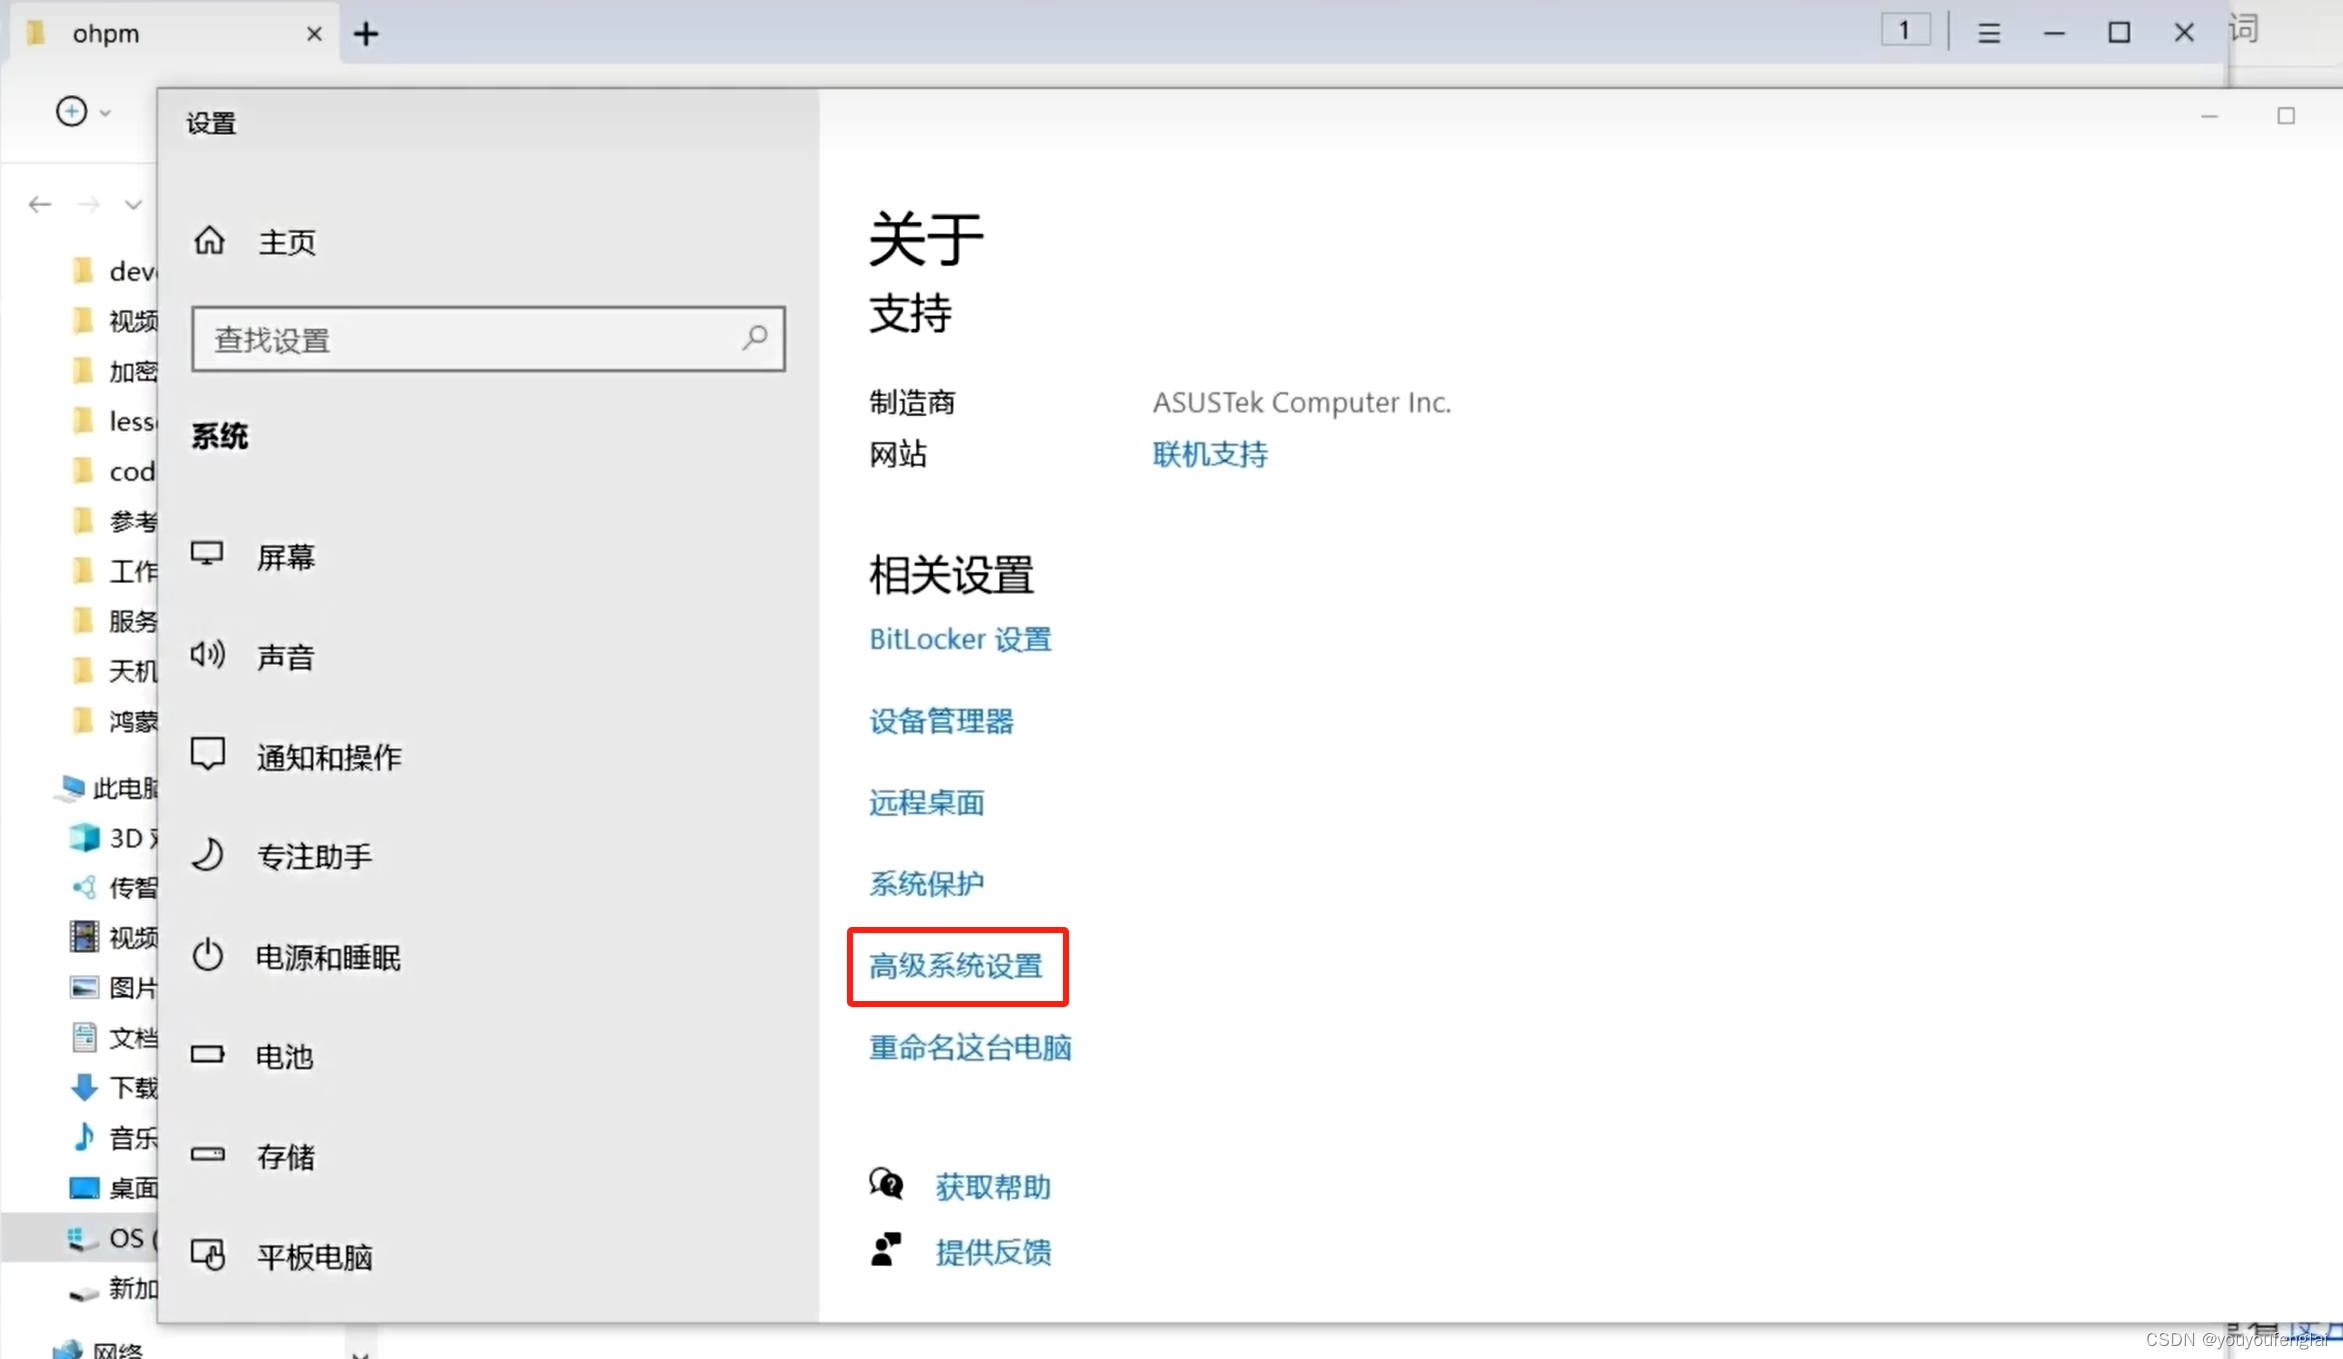The width and height of the screenshot is (2343, 1359).
Task: Click the 重命名这台电脑 link
Action: click(970, 1047)
